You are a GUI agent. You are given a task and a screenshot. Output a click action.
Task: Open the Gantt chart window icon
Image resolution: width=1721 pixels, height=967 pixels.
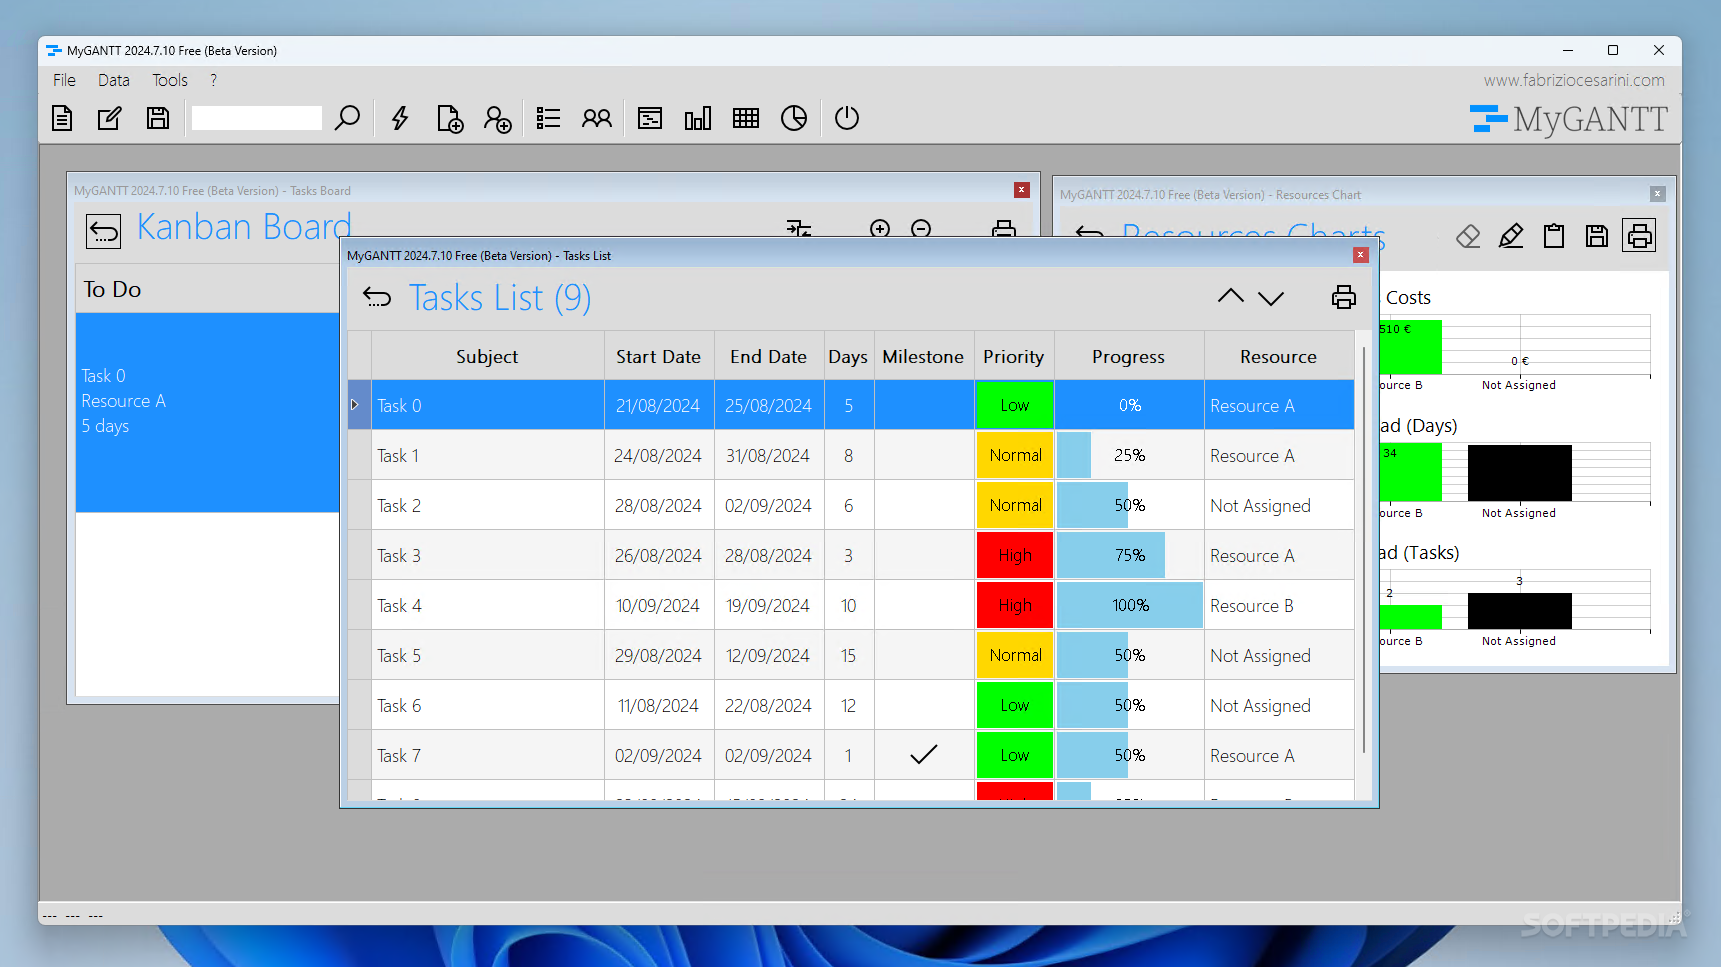pos(650,118)
